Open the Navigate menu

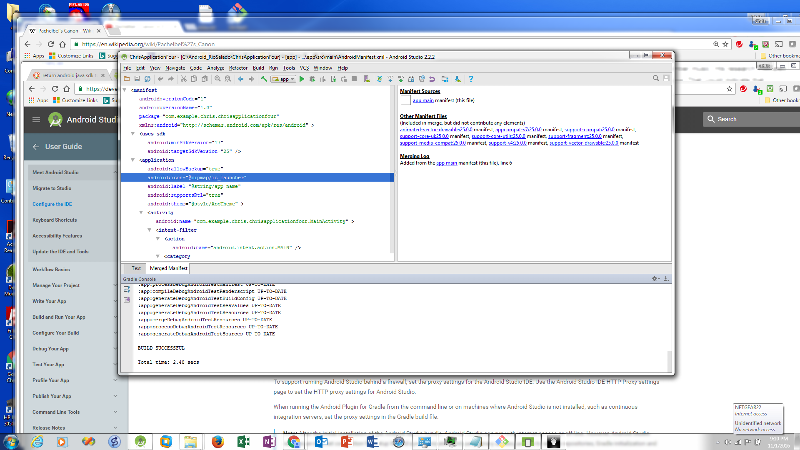[x=175, y=68]
